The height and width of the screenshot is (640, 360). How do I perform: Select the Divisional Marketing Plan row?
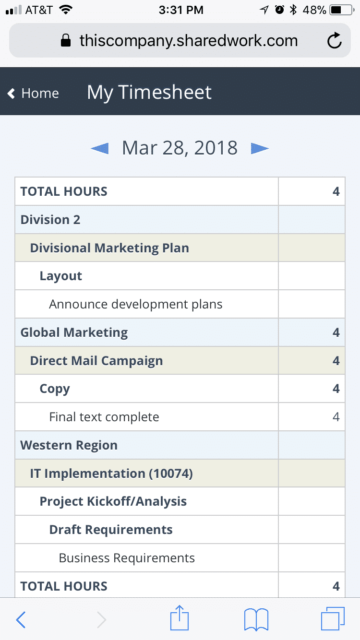click(180, 248)
